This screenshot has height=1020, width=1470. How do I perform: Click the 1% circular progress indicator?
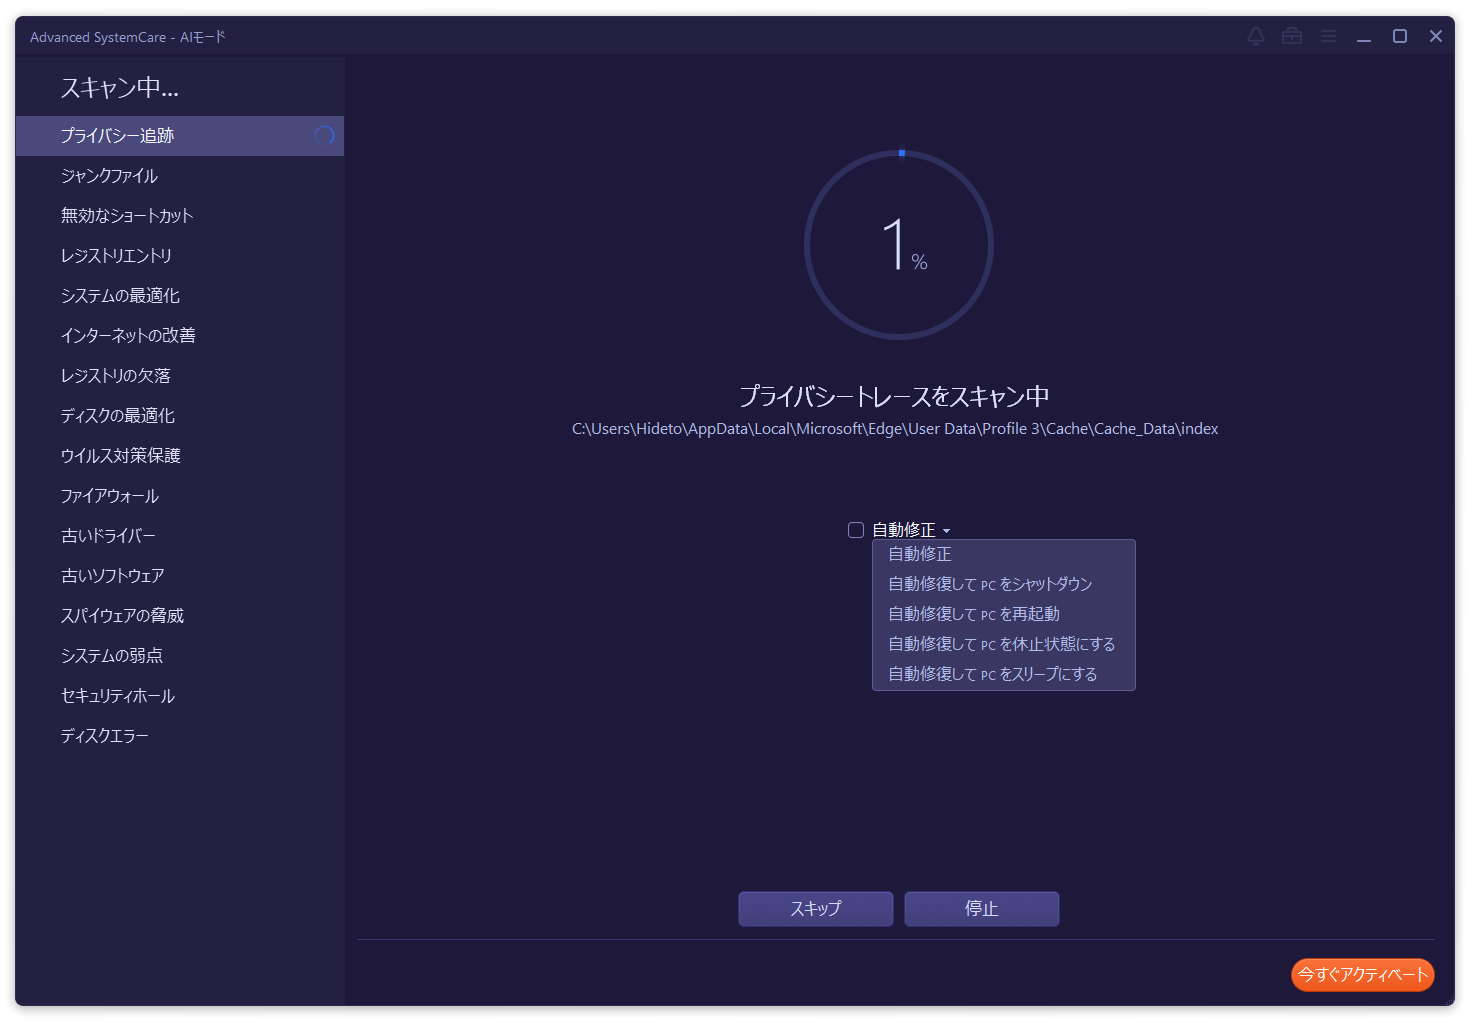[x=899, y=245]
